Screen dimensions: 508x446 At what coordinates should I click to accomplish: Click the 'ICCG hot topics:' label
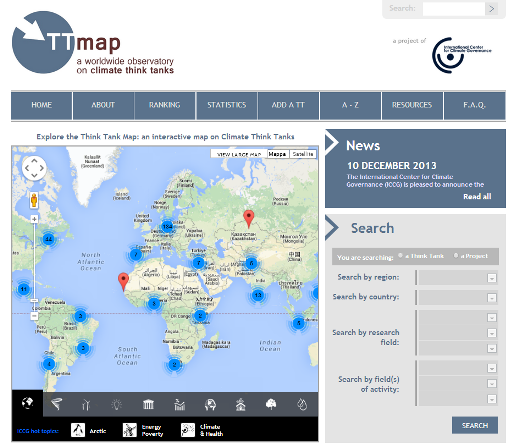click(37, 431)
